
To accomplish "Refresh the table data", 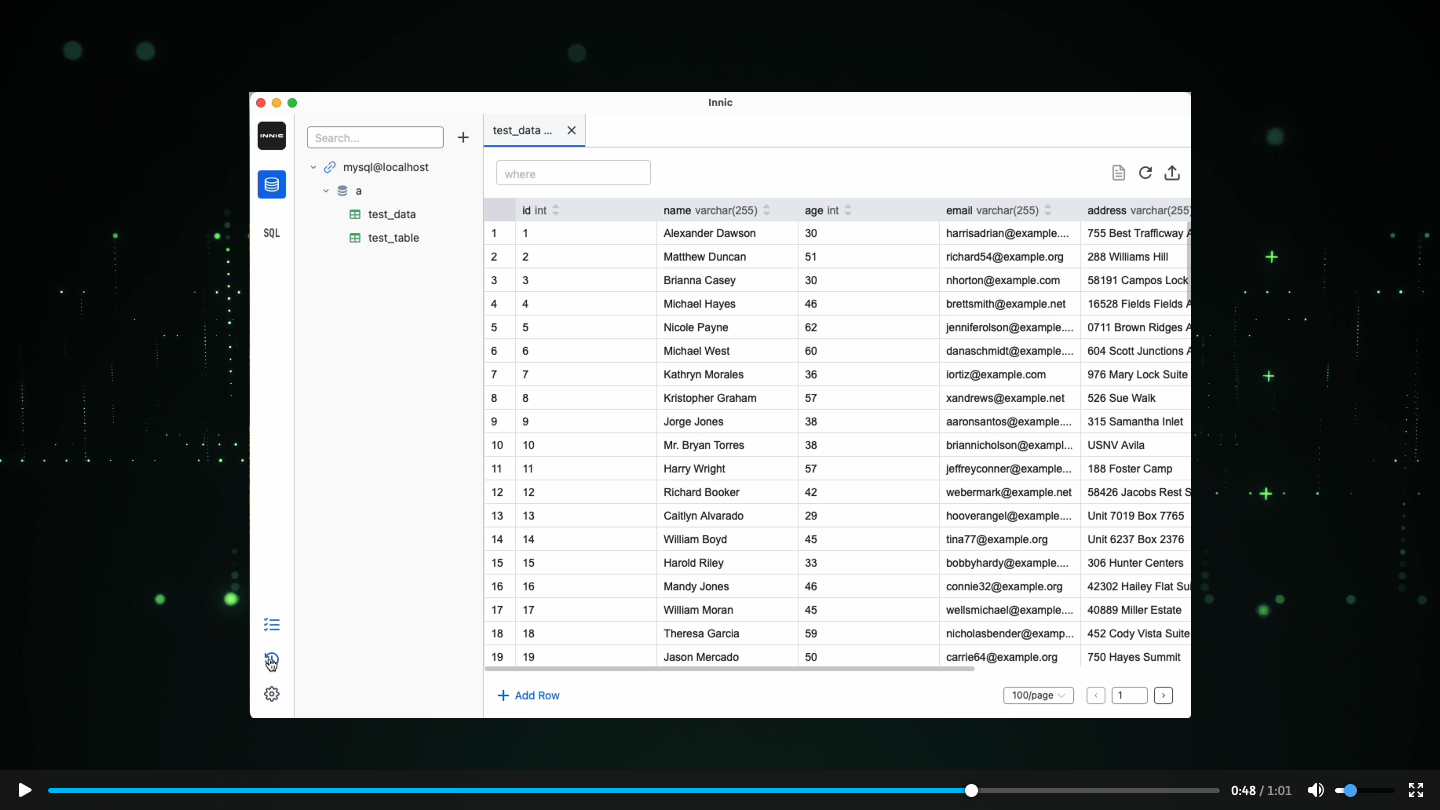I will (1145, 173).
